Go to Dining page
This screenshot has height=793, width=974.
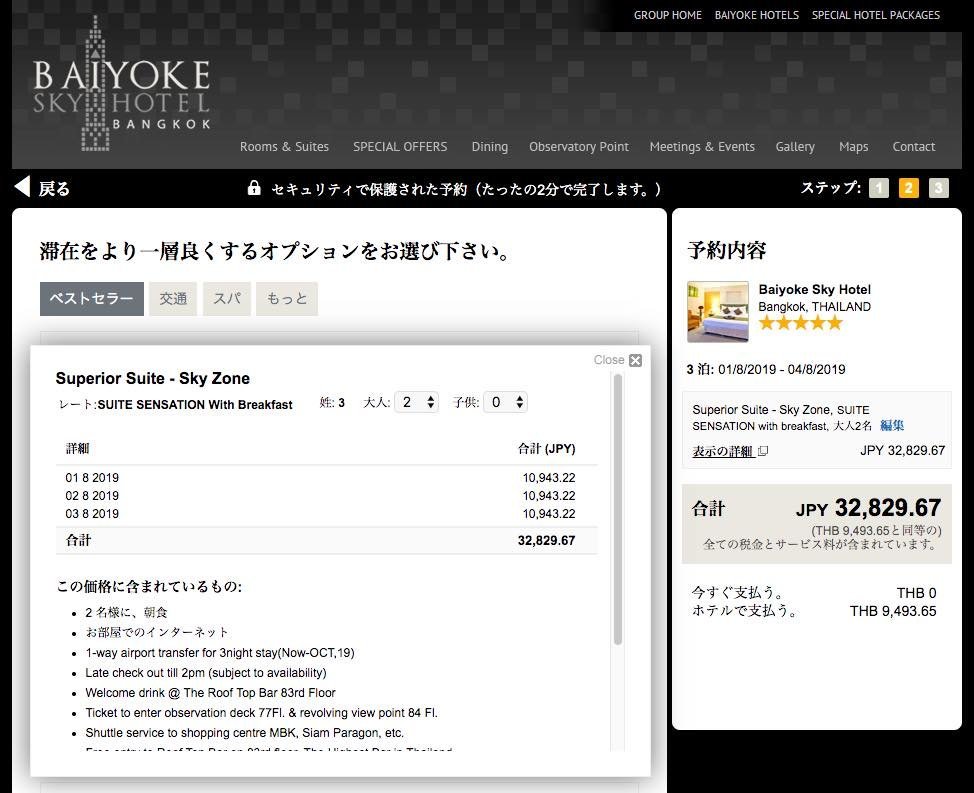pos(489,147)
